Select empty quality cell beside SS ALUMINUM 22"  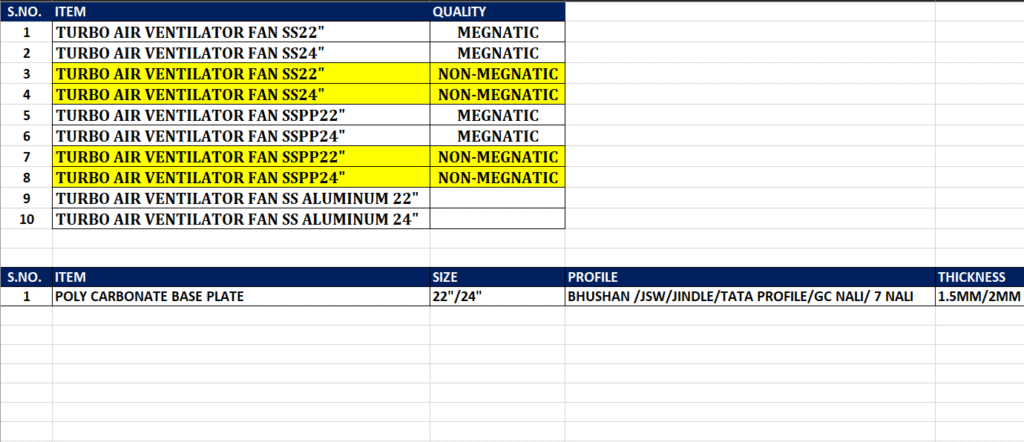click(x=497, y=199)
